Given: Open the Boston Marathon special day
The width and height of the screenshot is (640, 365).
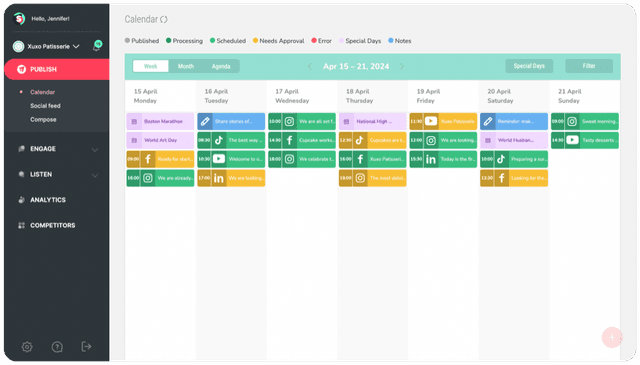Looking at the screenshot, I should pyautogui.click(x=160, y=121).
